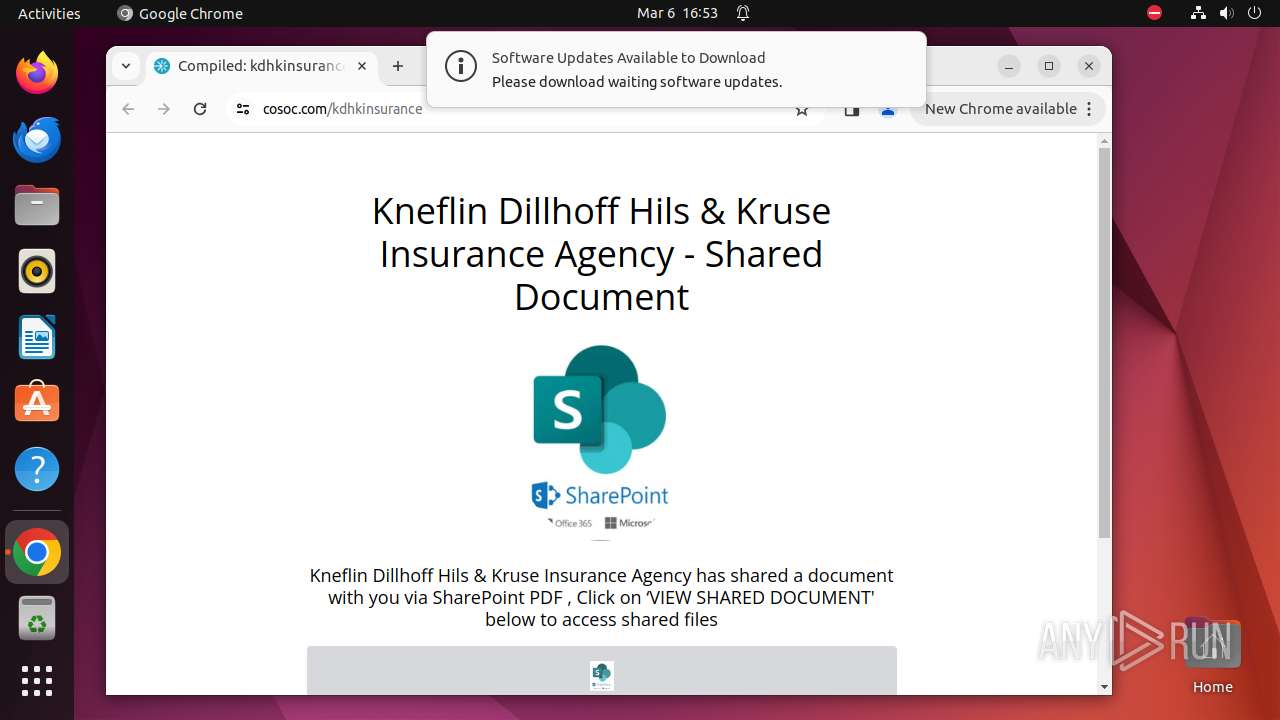The height and width of the screenshot is (720, 1280).
Task: Open Firefox from the dock
Action: [x=37, y=73]
